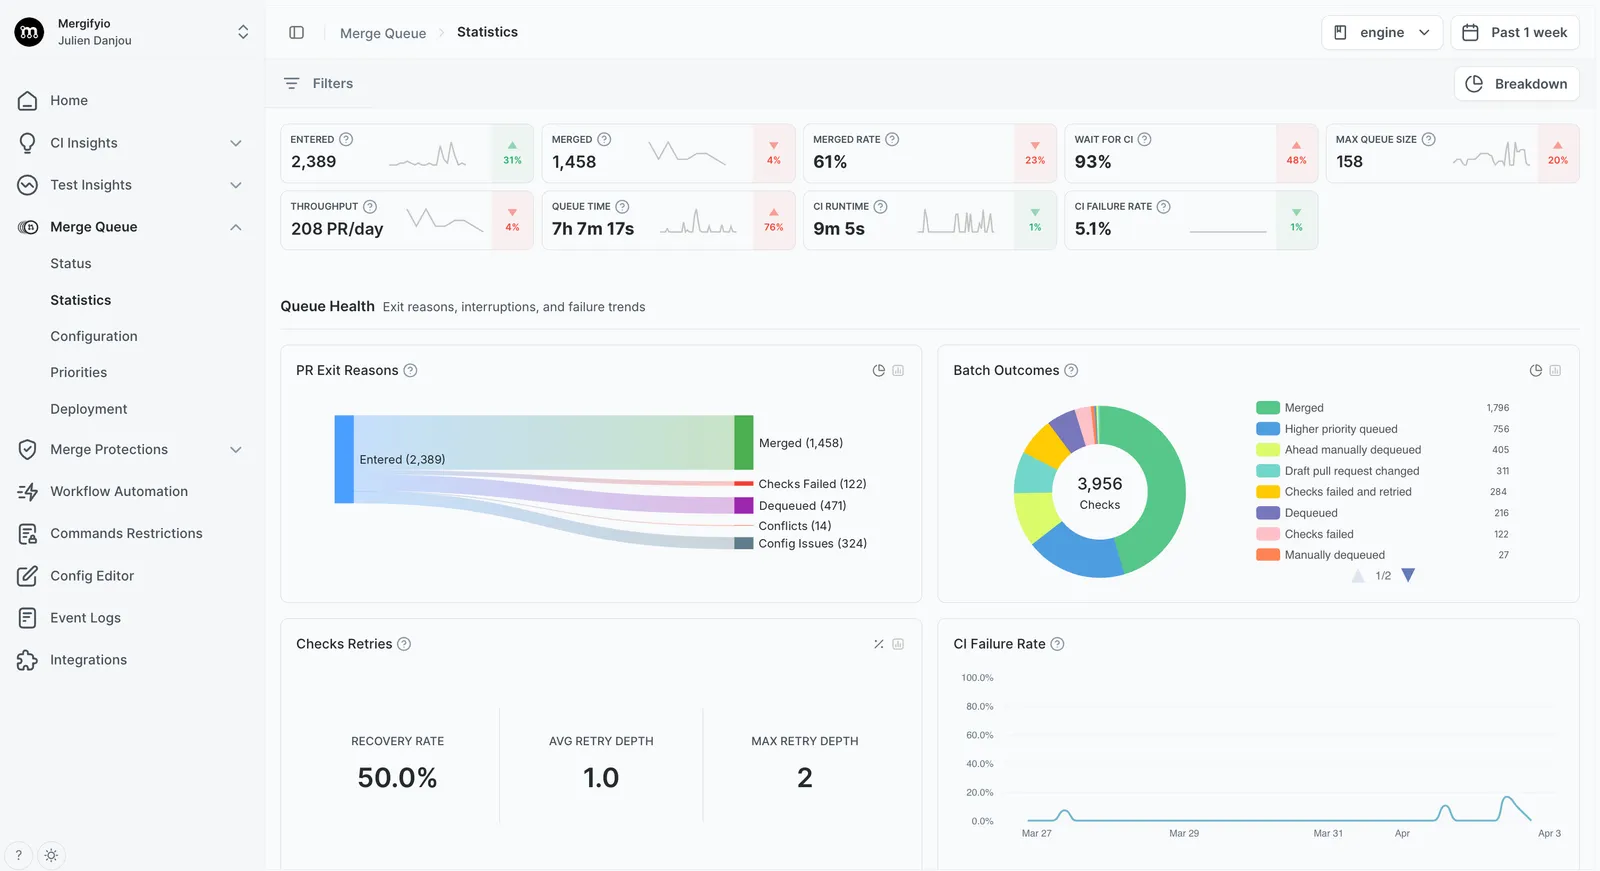Show info for the CI FAILURE RATE card

pyautogui.click(x=1164, y=206)
